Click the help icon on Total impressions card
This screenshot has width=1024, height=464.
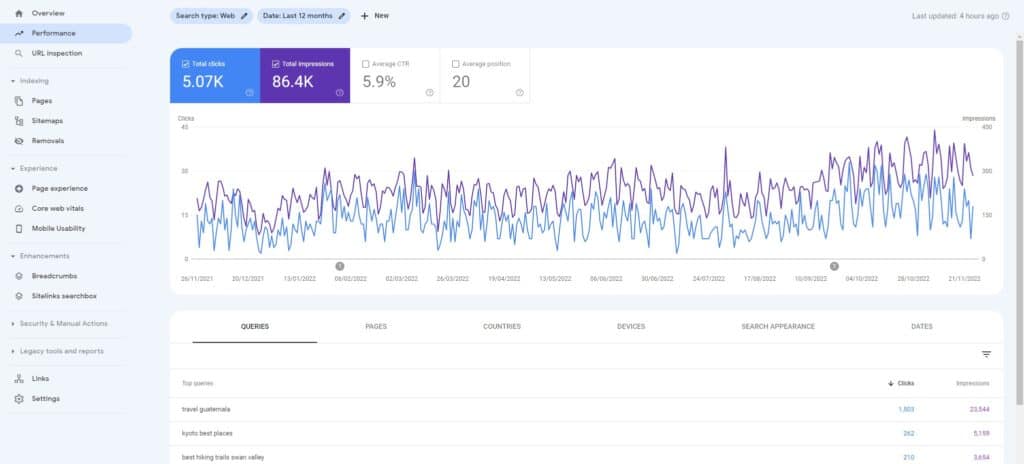click(340, 93)
